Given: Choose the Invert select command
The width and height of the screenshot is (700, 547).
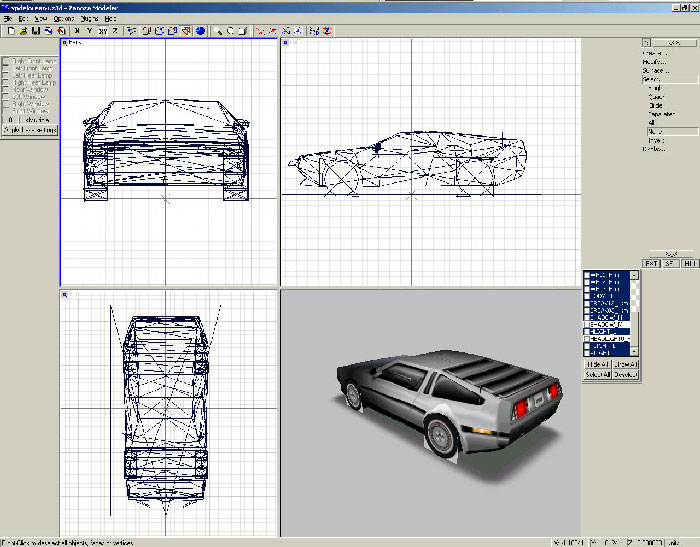Looking at the screenshot, I should click(x=656, y=140).
